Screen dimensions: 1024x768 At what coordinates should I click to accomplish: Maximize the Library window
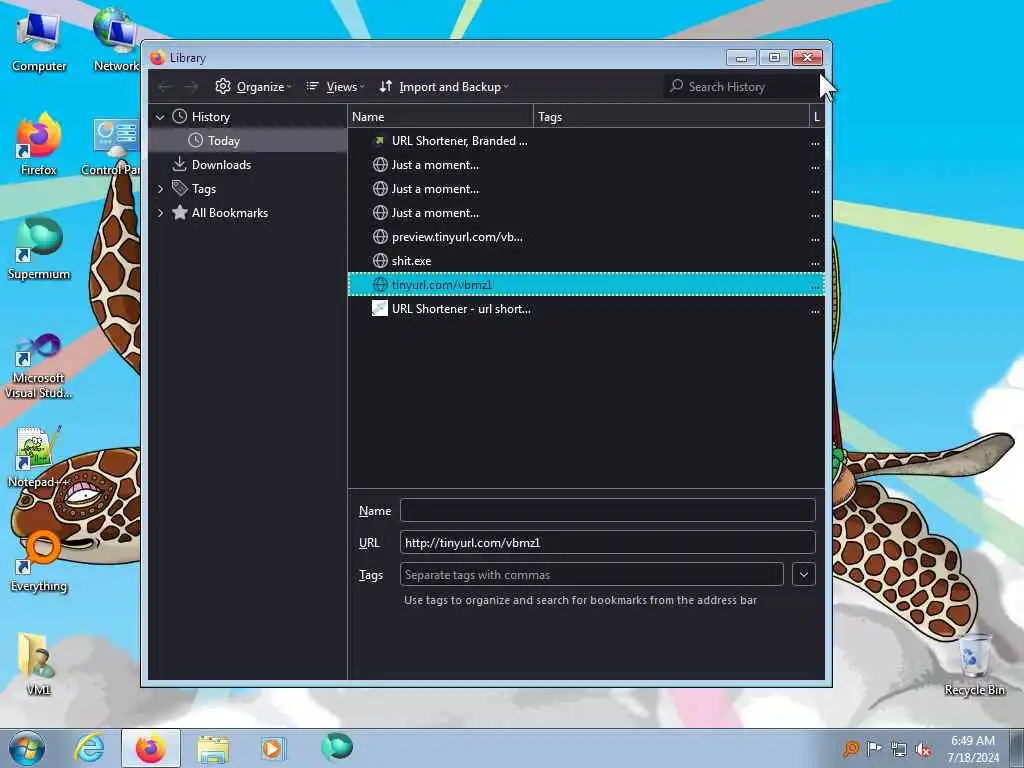[x=774, y=57]
